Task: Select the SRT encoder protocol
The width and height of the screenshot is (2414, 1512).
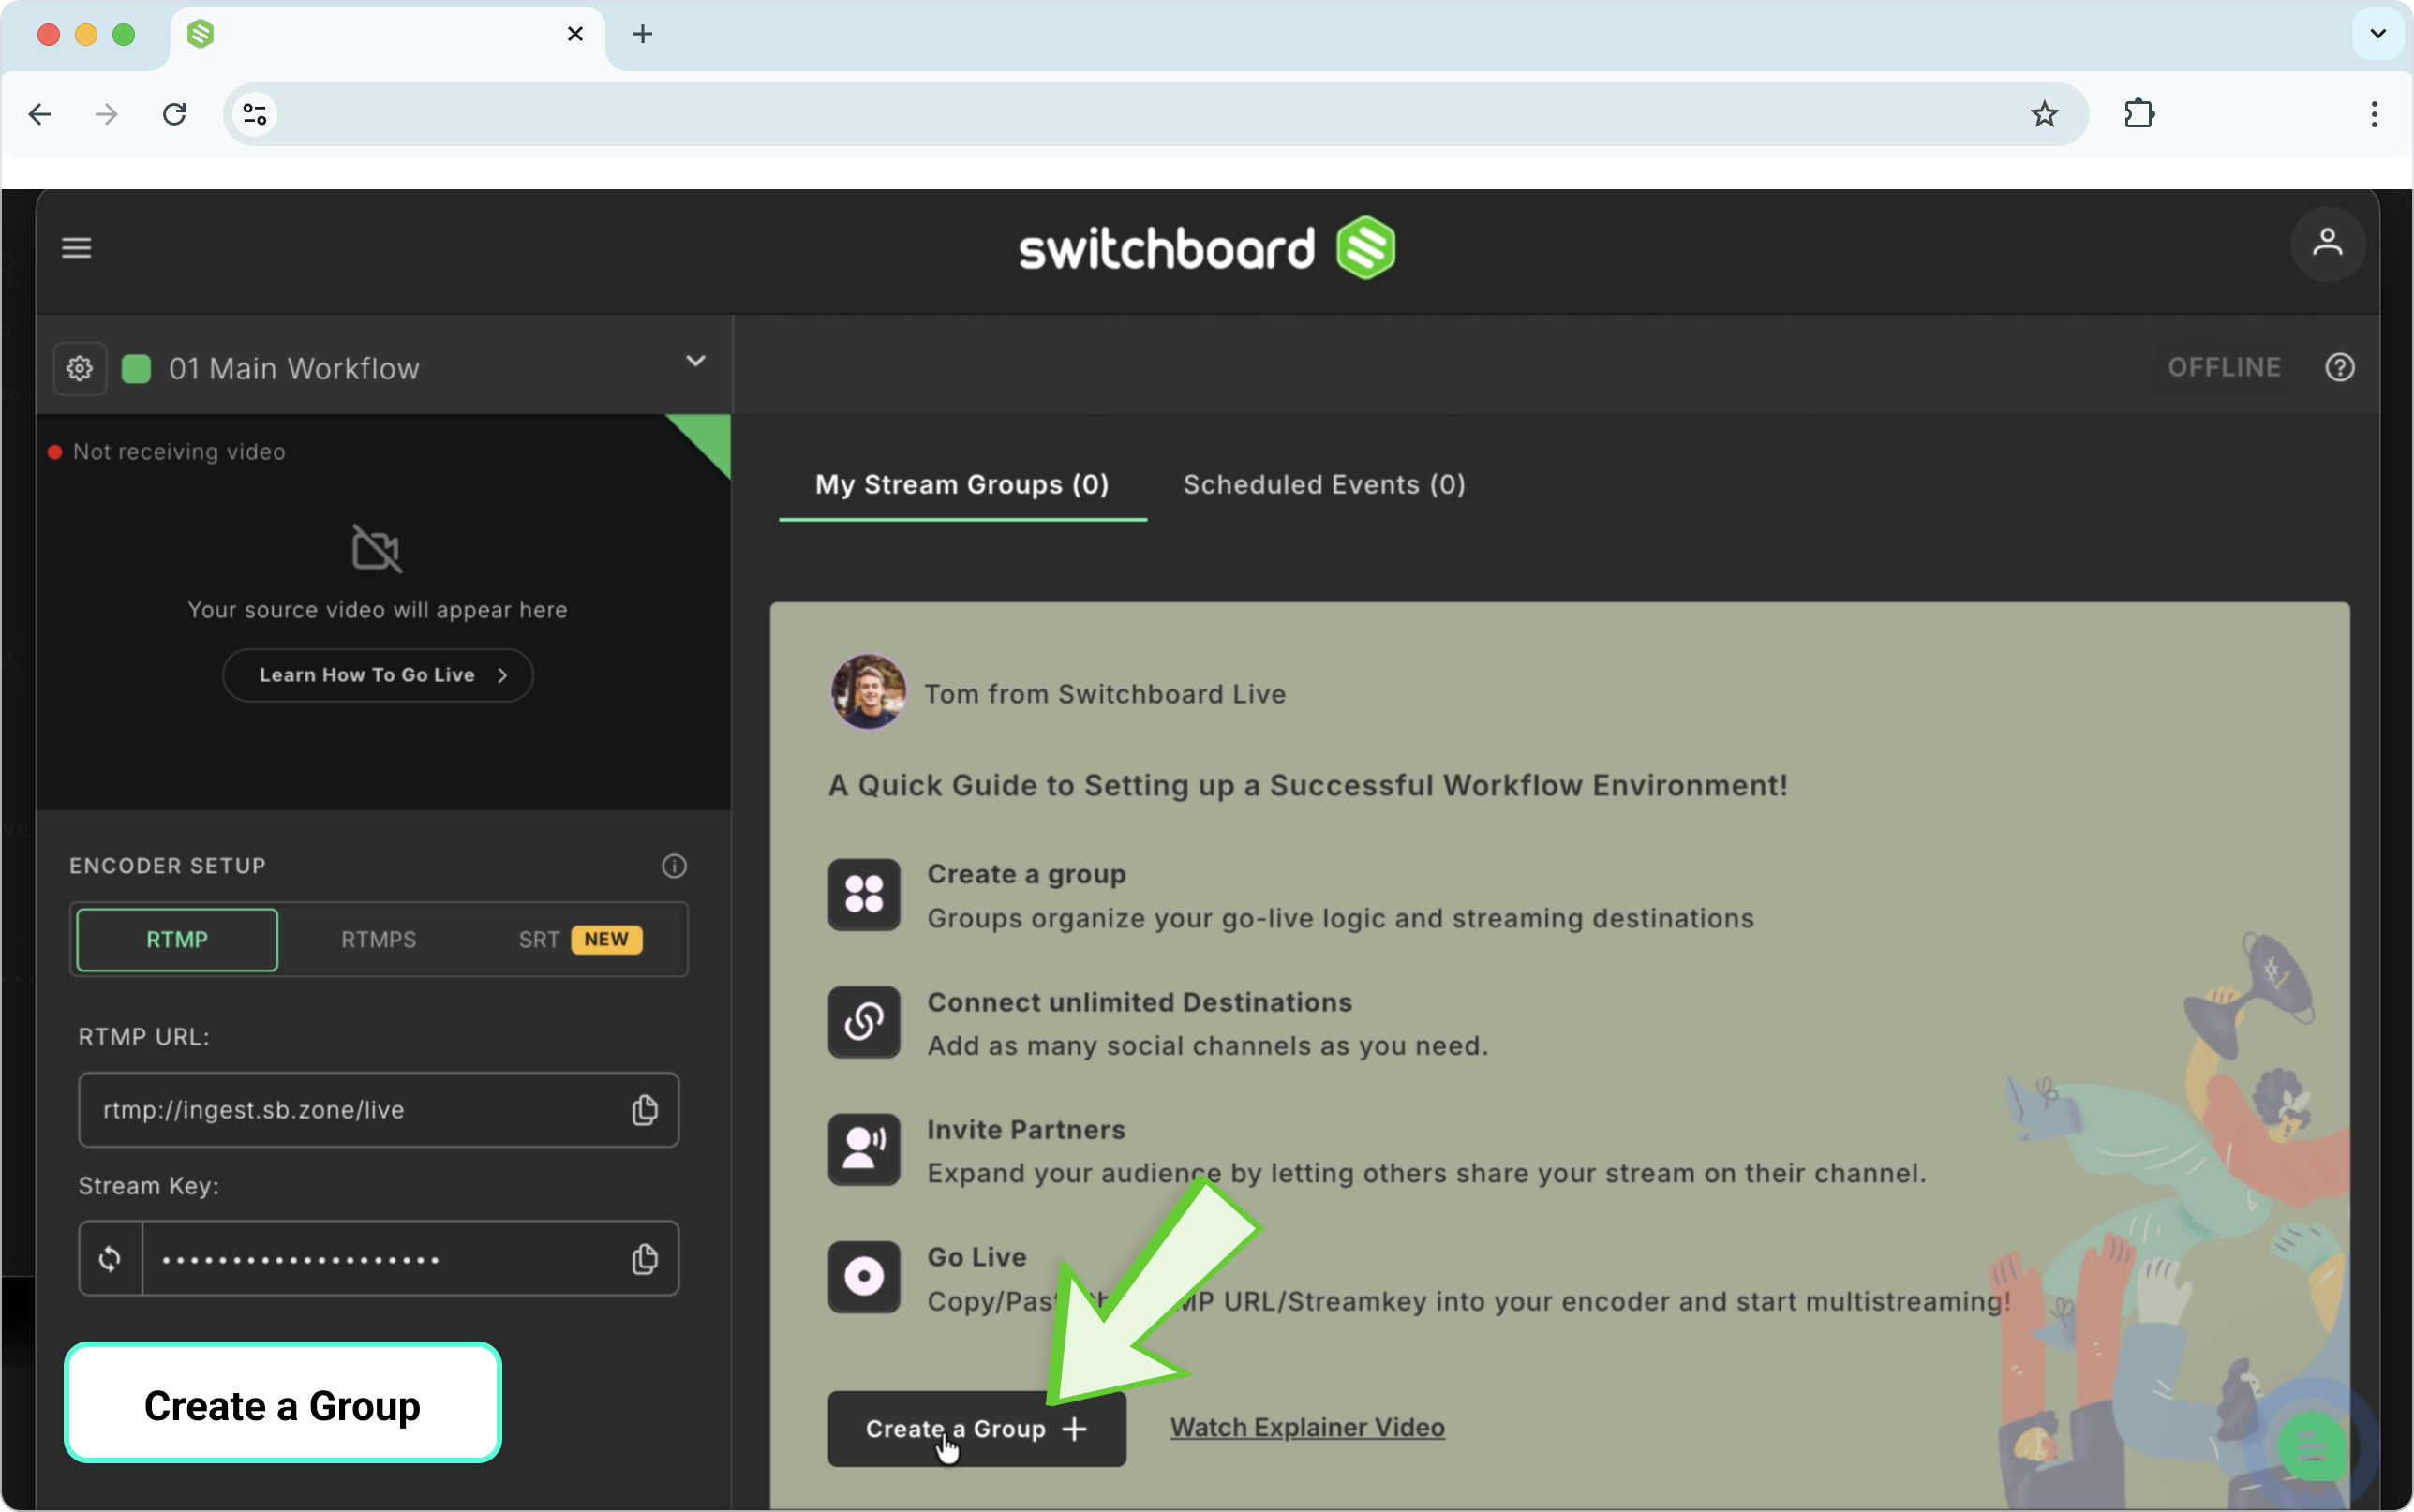Action: pos(580,940)
